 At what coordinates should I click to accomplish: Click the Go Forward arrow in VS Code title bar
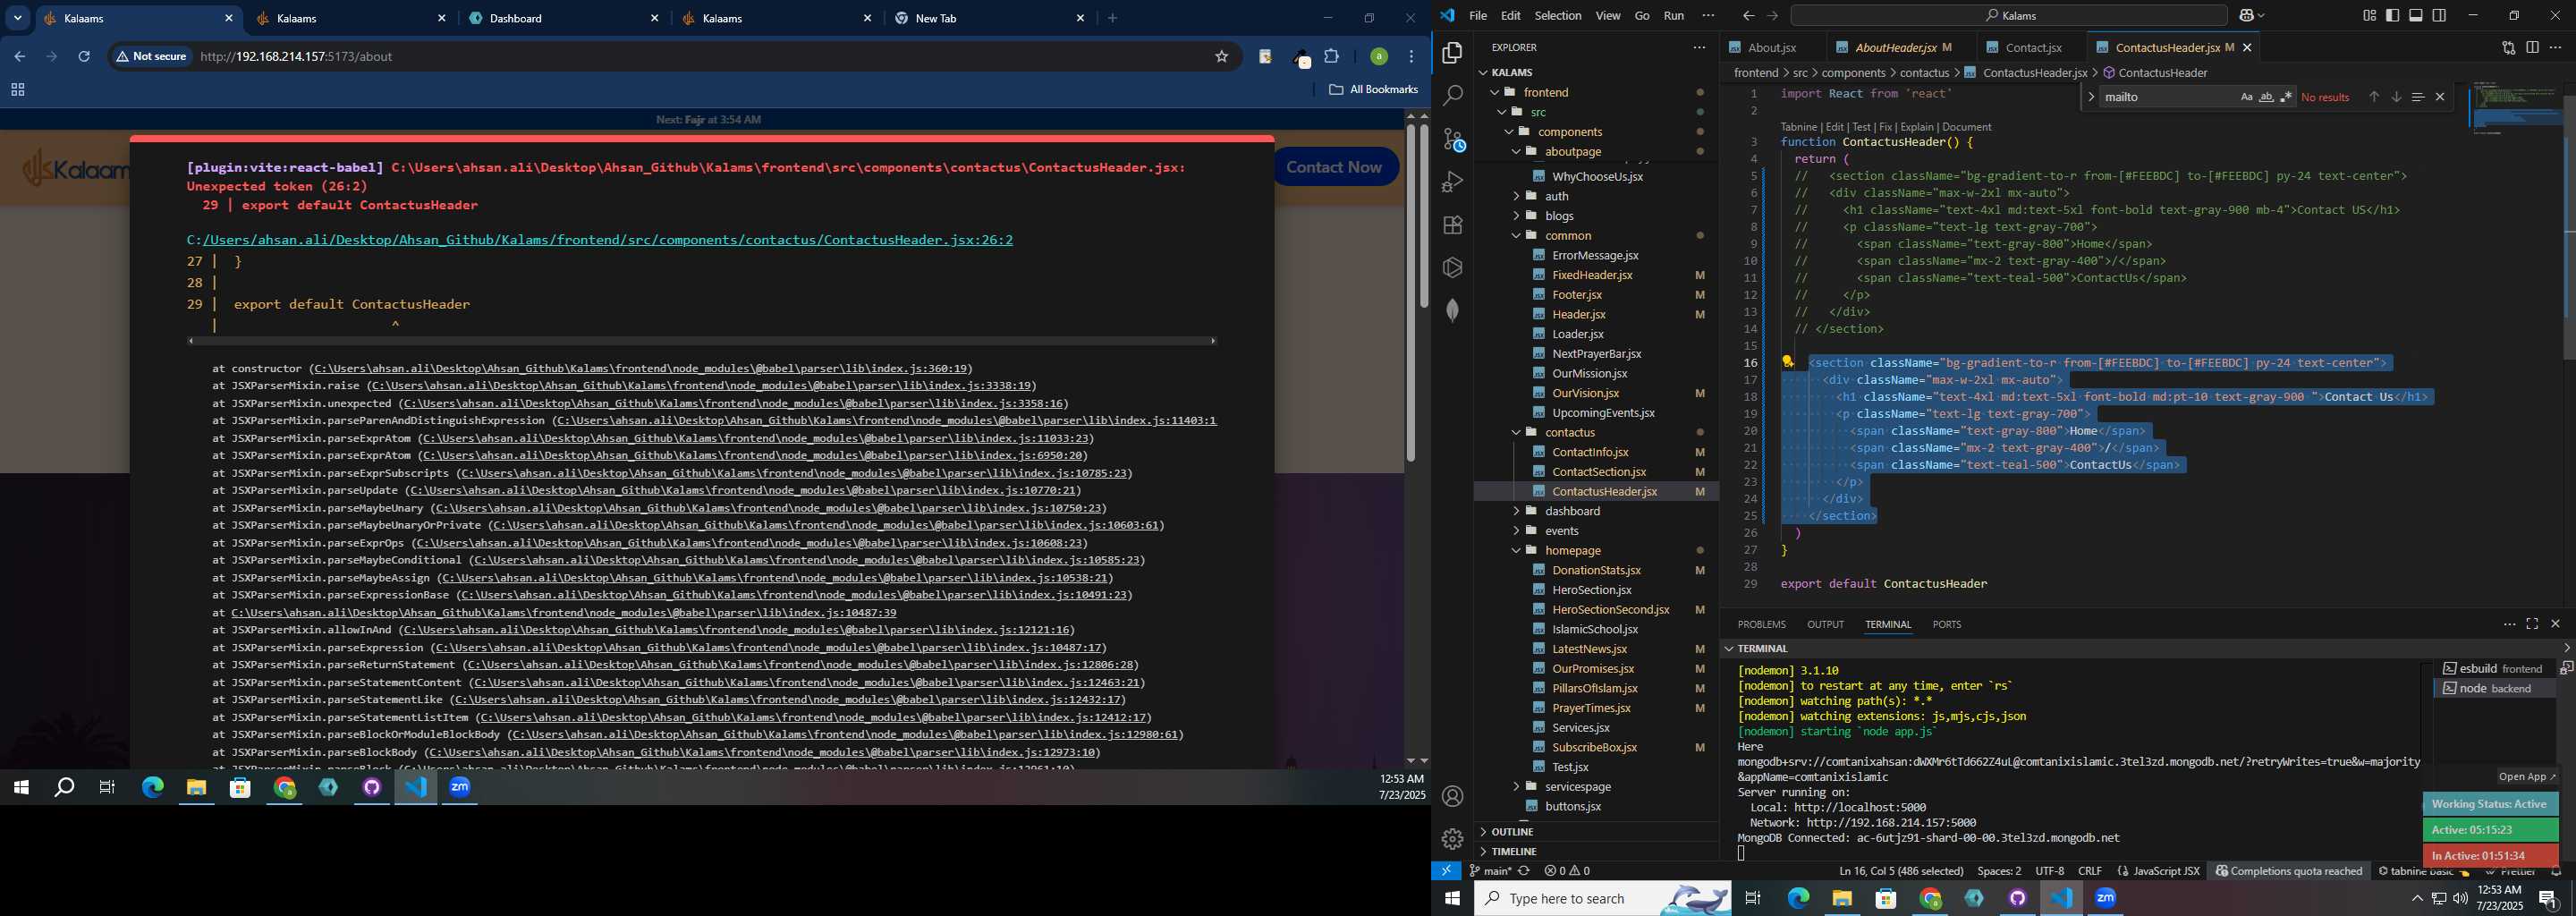click(x=1772, y=15)
